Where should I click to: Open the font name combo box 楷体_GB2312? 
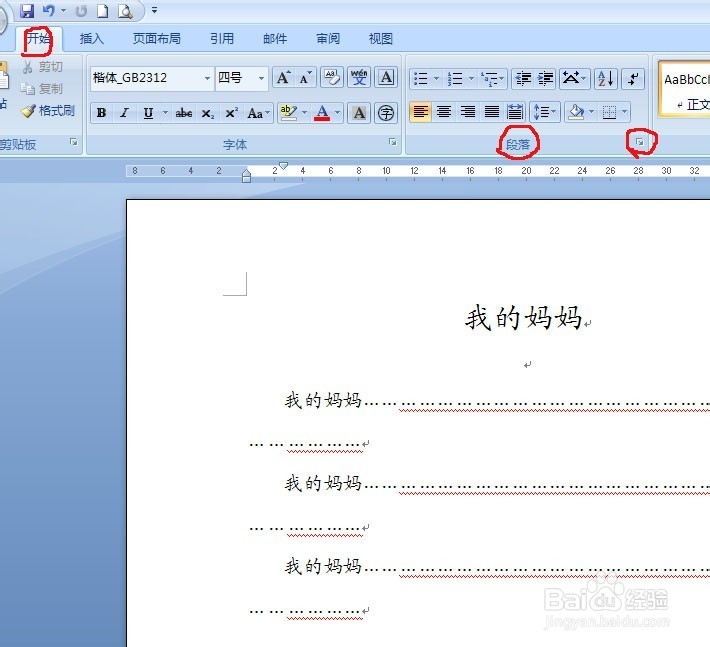coord(152,78)
